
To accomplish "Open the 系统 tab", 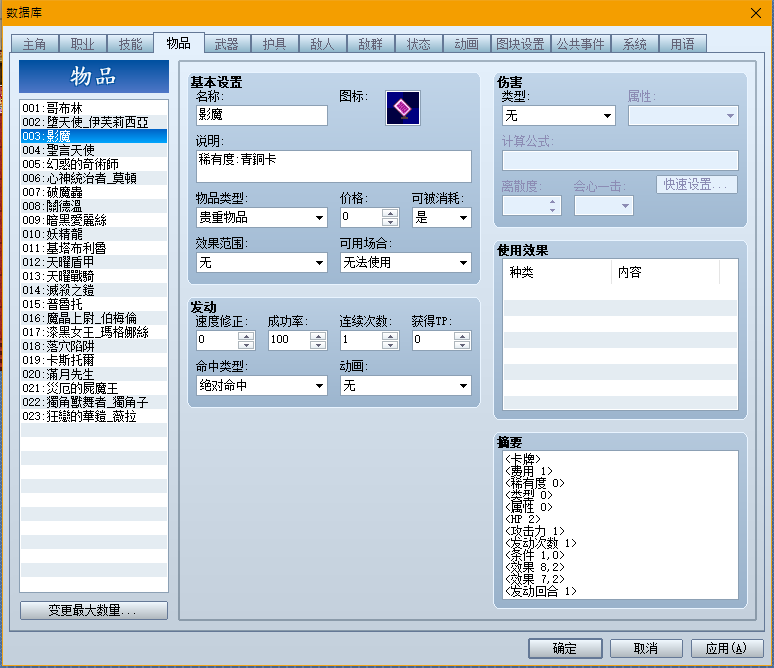I will pos(634,44).
